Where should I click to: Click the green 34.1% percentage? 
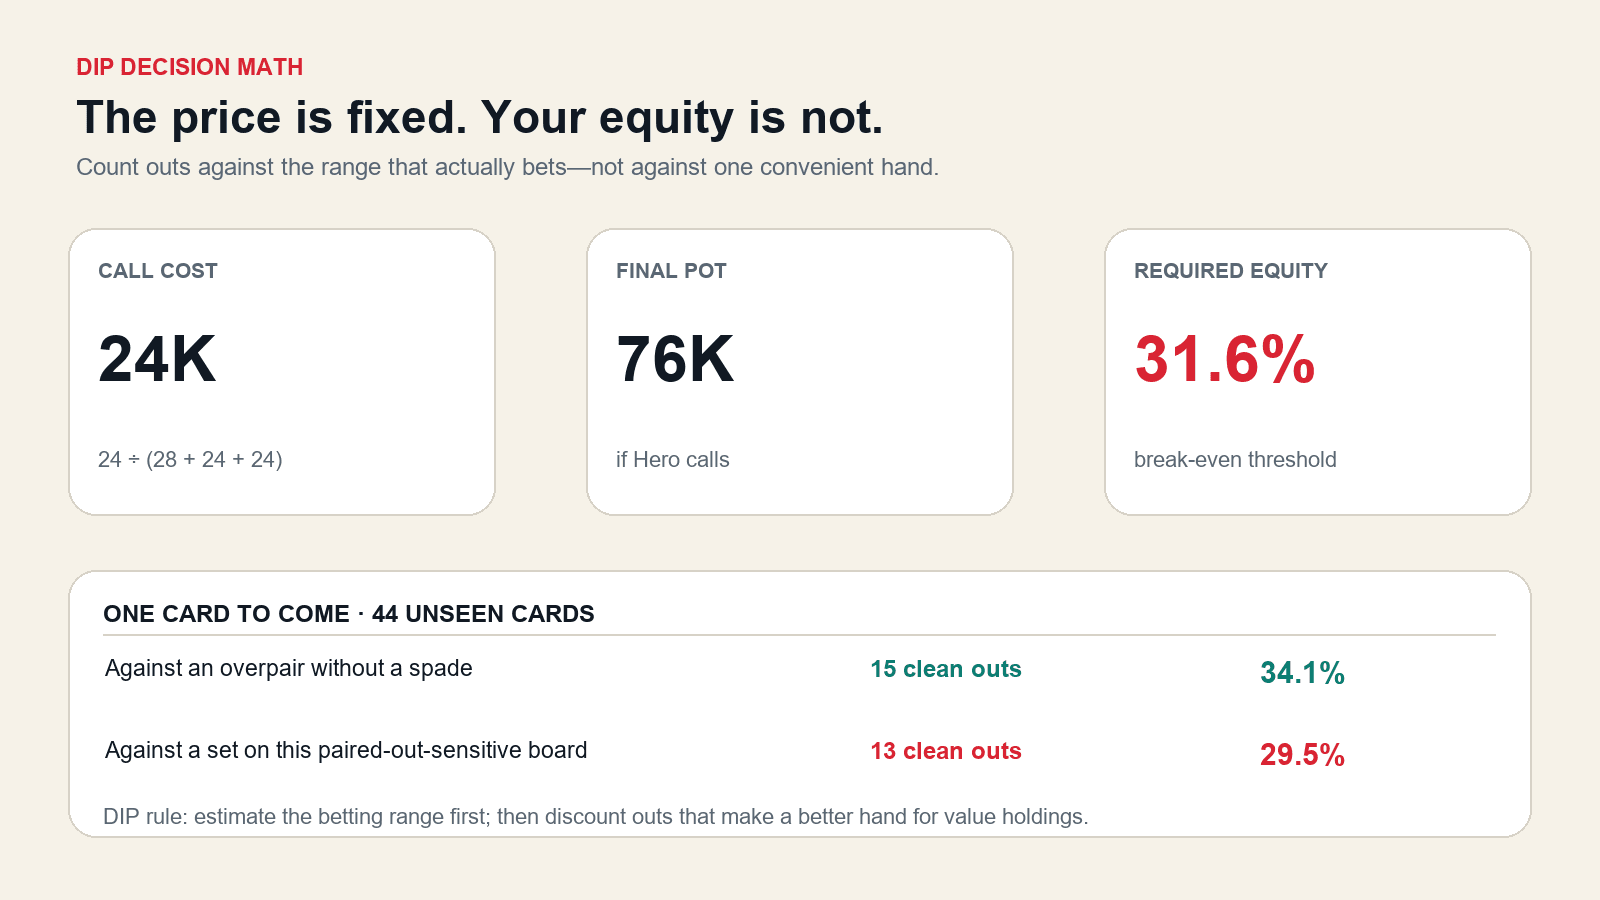coord(1302,673)
